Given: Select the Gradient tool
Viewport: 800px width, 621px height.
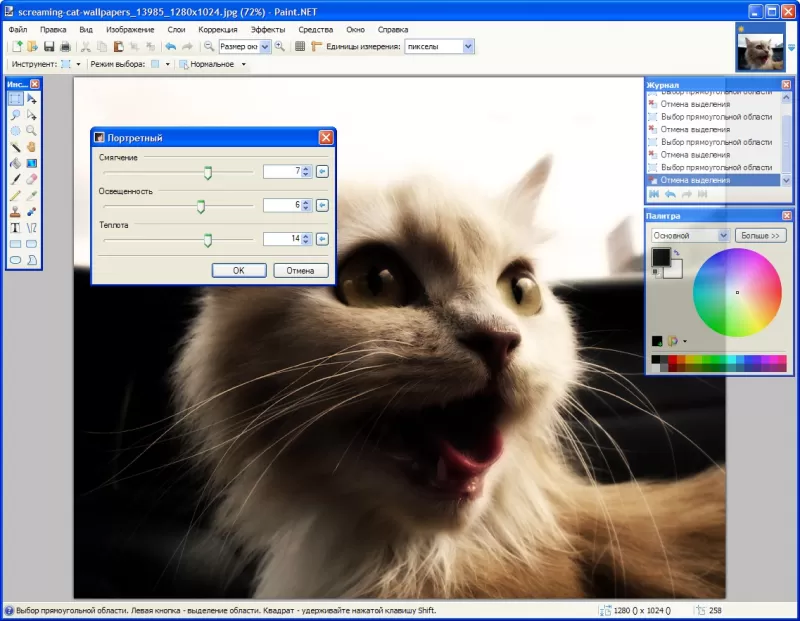Looking at the screenshot, I should [32, 163].
